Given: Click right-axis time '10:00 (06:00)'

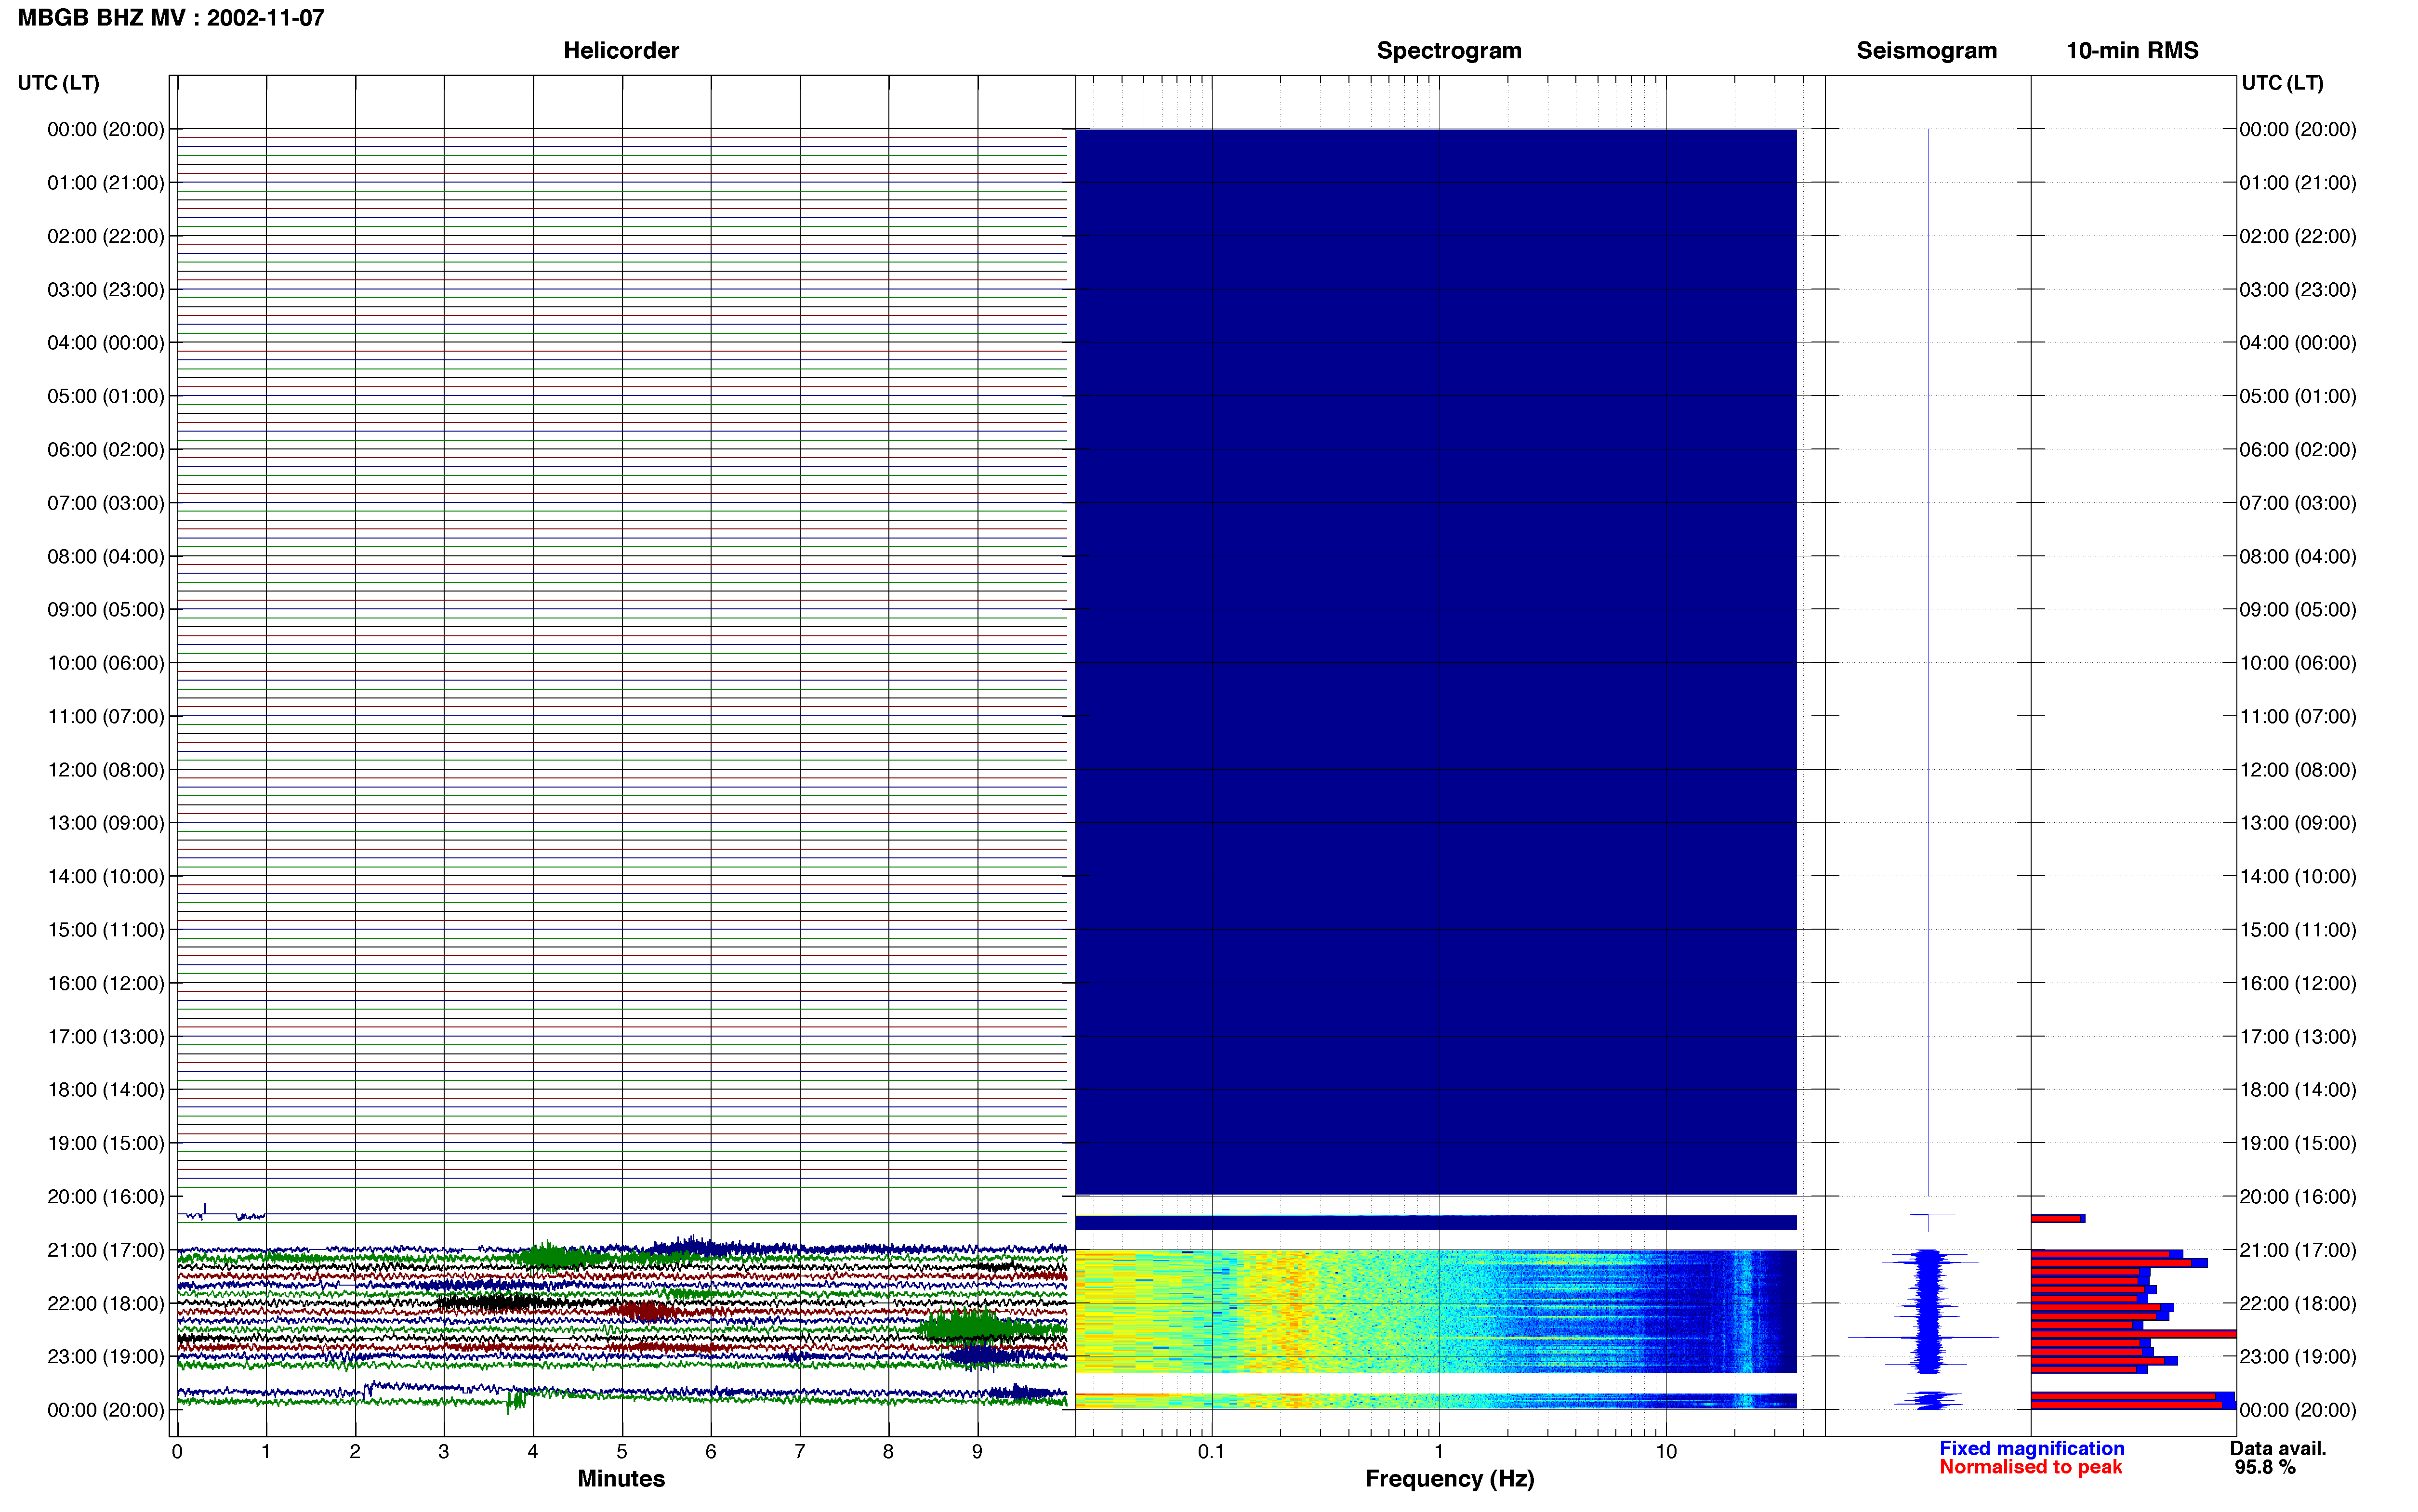Looking at the screenshot, I should 2298,663.
